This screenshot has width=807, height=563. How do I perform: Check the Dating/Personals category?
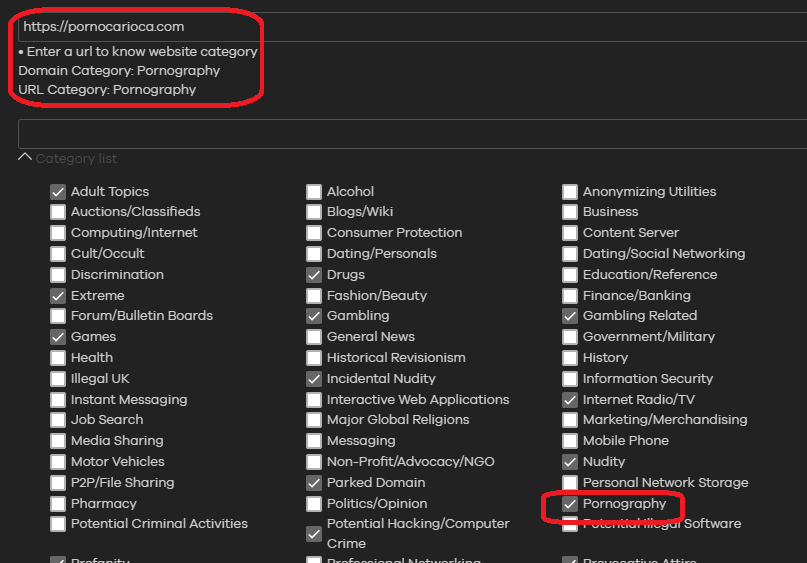point(314,254)
